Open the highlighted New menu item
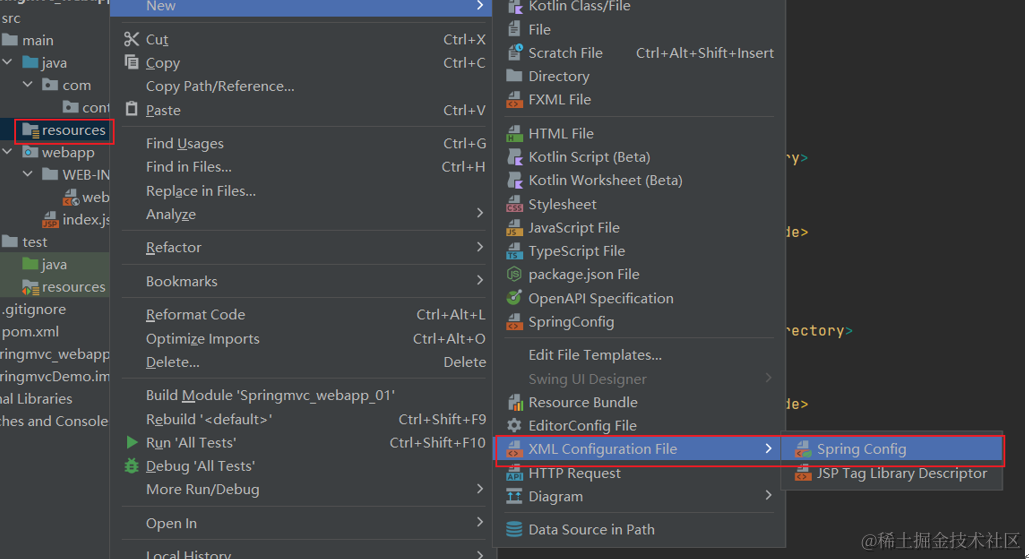1029x559 pixels. click(x=301, y=7)
